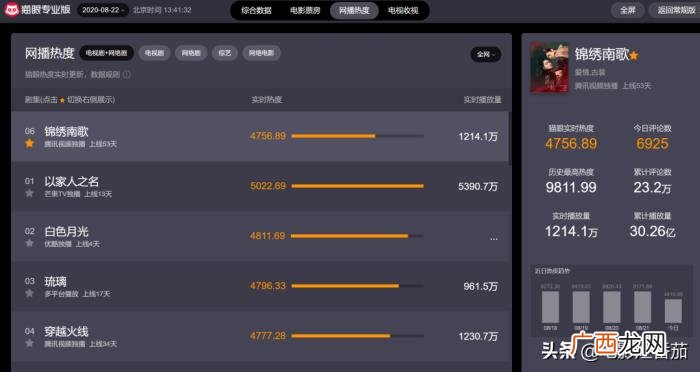Viewport: 700px width, 372px height.
Task: Click the star icon beside 锦绣南歌 detail title
Action: click(x=634, y=55)
